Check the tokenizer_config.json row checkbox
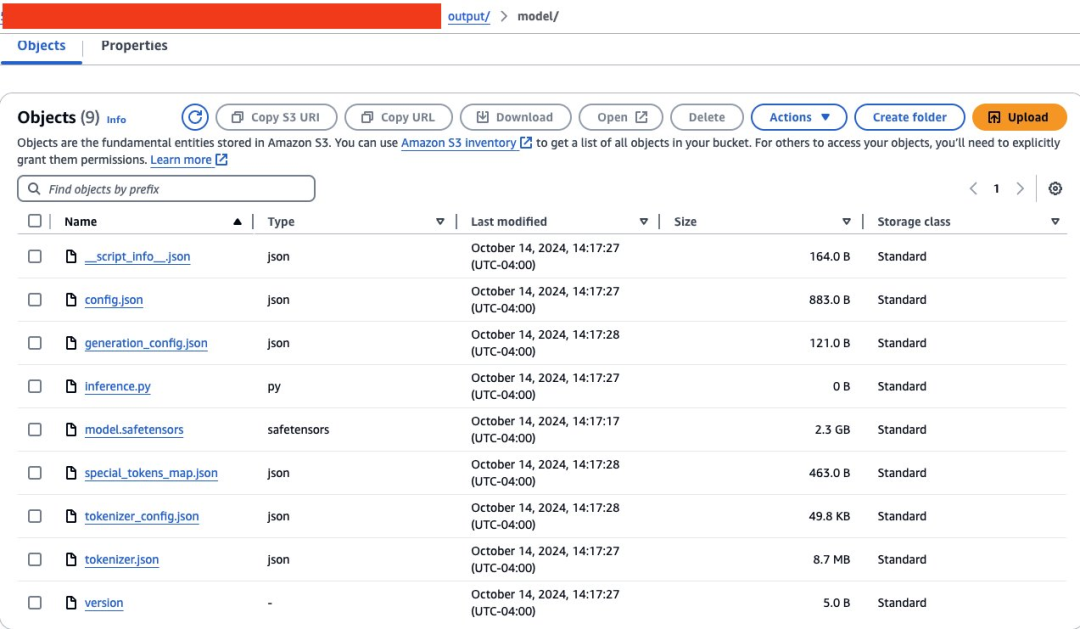Viewport: 1080px width, 629px height. (34, 516)
